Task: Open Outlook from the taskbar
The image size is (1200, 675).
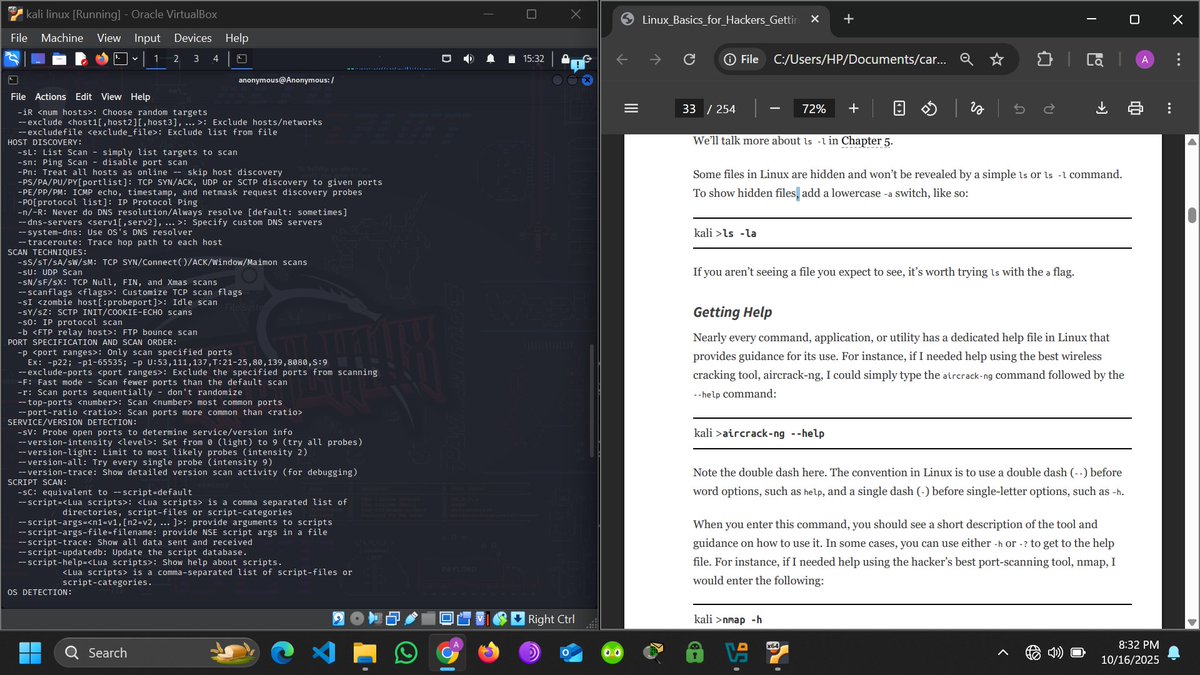Action: (x=570, y=652)
